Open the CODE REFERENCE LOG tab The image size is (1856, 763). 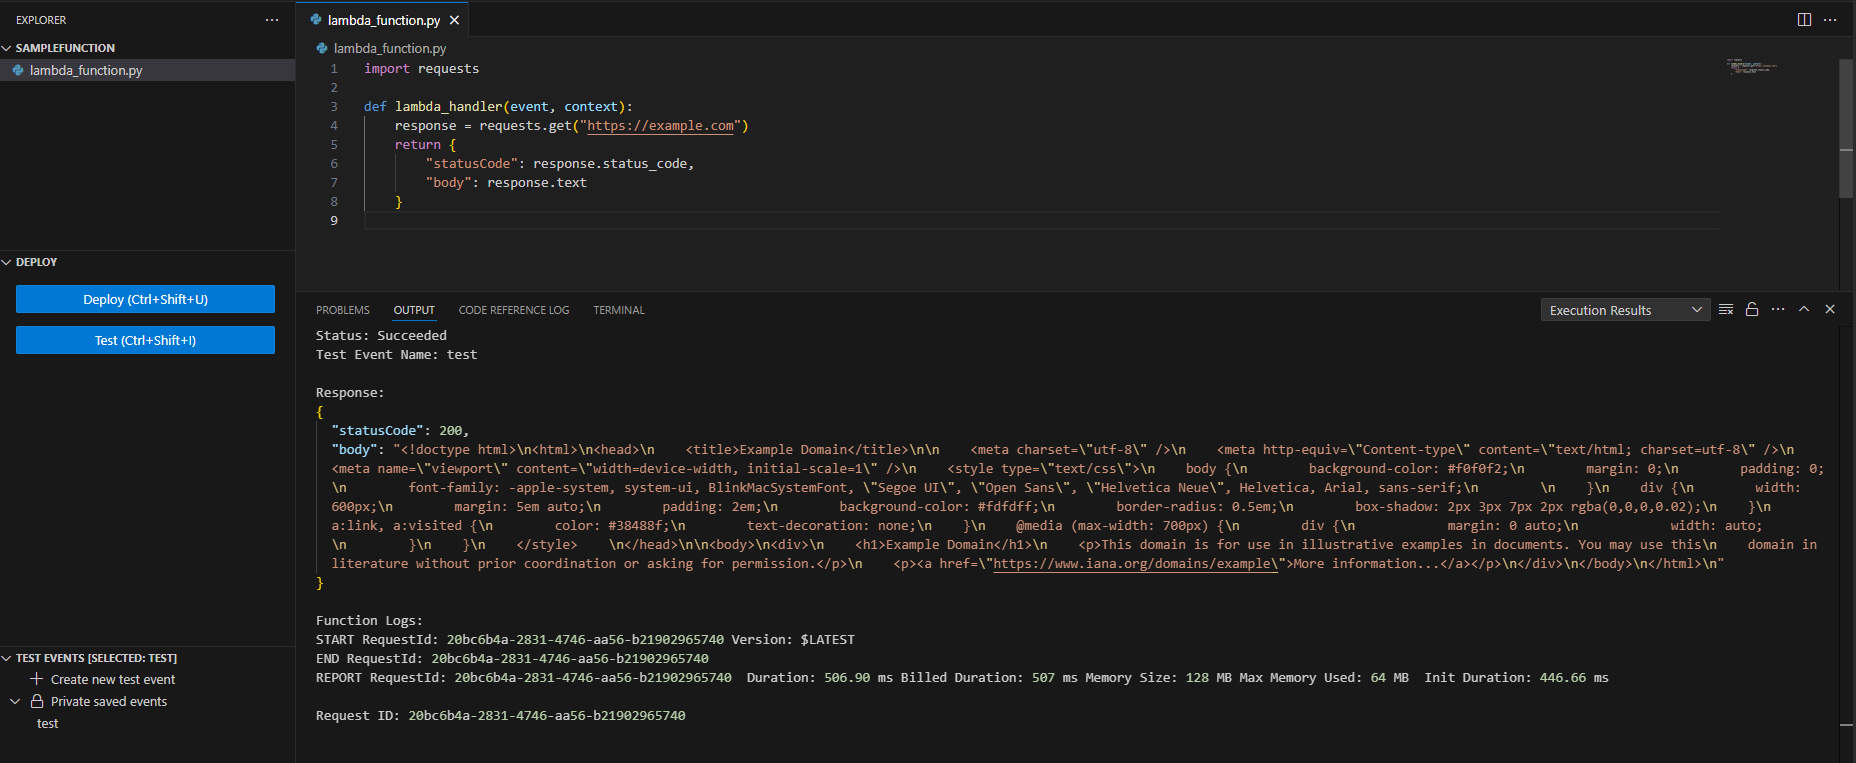point(514,310)
